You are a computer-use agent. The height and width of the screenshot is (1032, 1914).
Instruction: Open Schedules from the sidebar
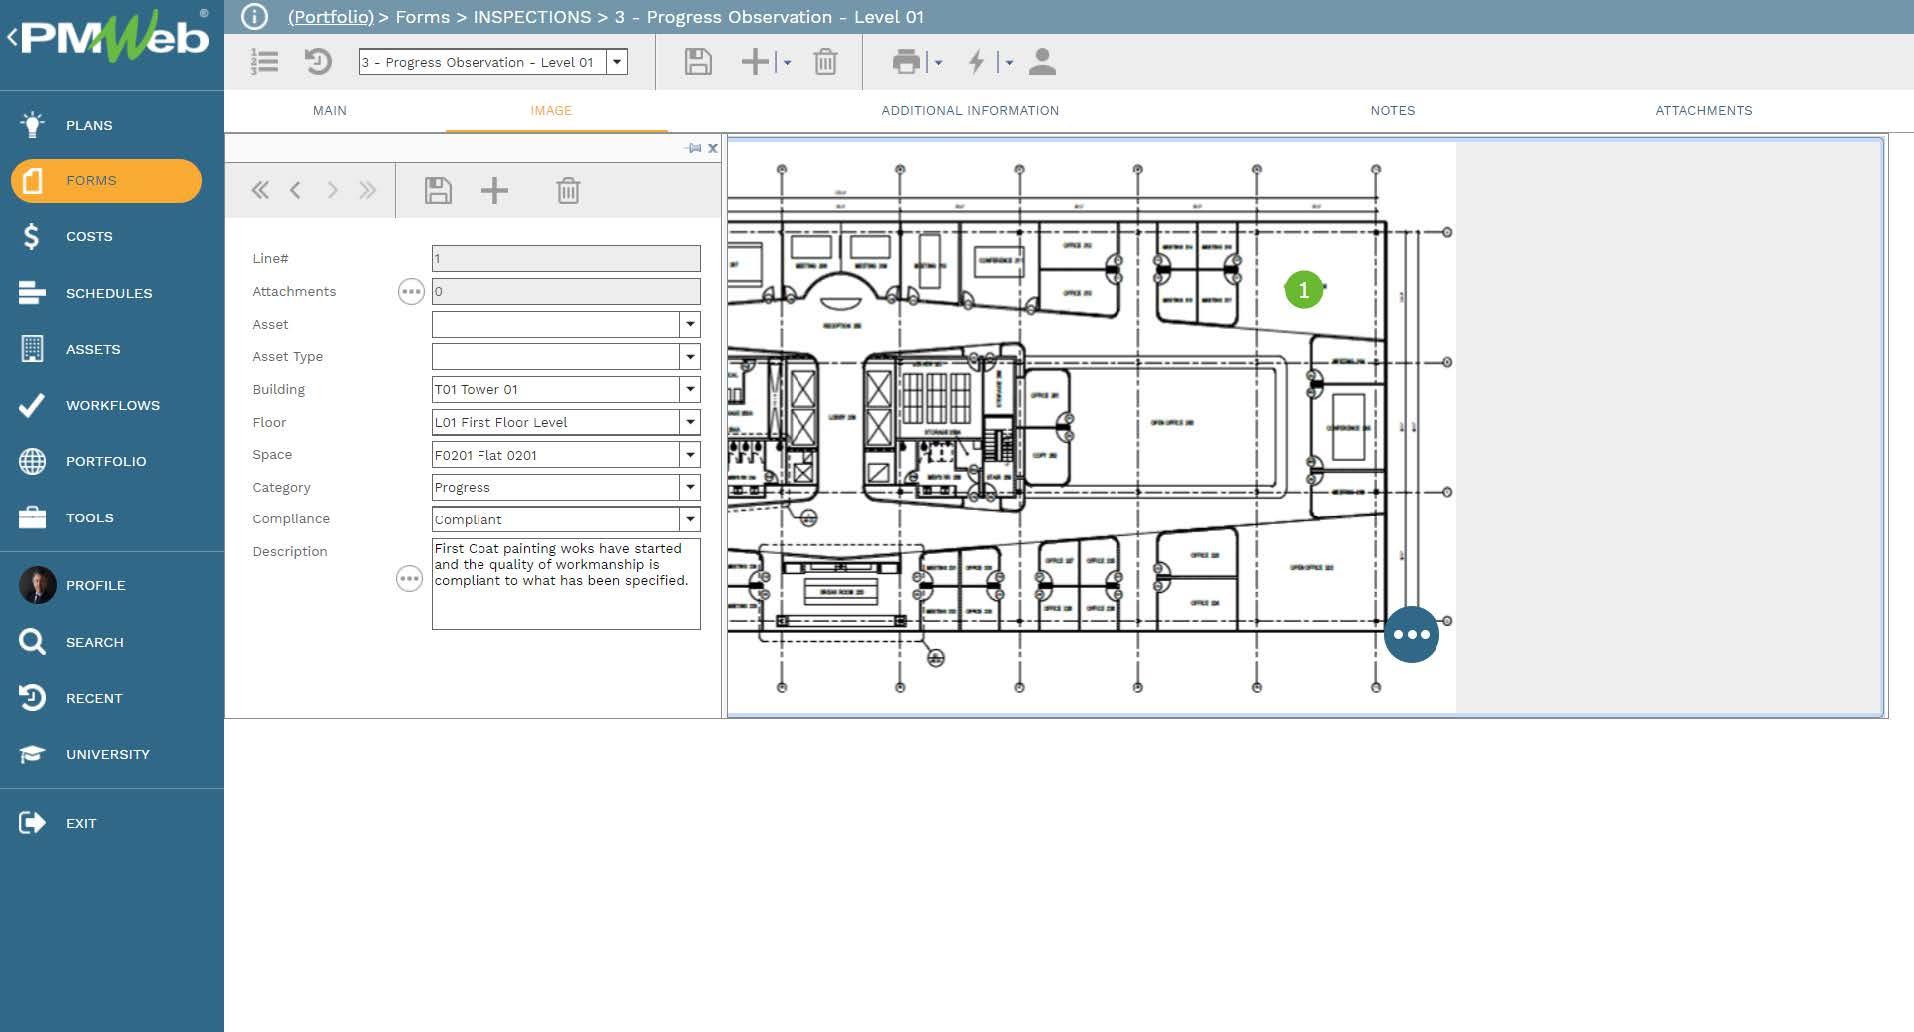click(x=109, y=293)
